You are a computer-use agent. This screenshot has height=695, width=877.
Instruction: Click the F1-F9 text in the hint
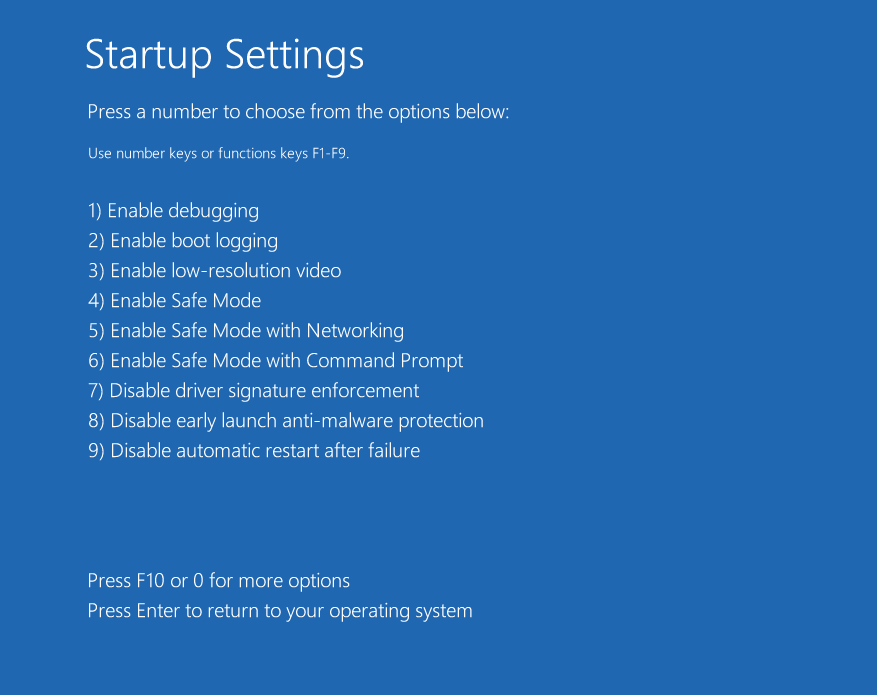click(x=329, y=154)
